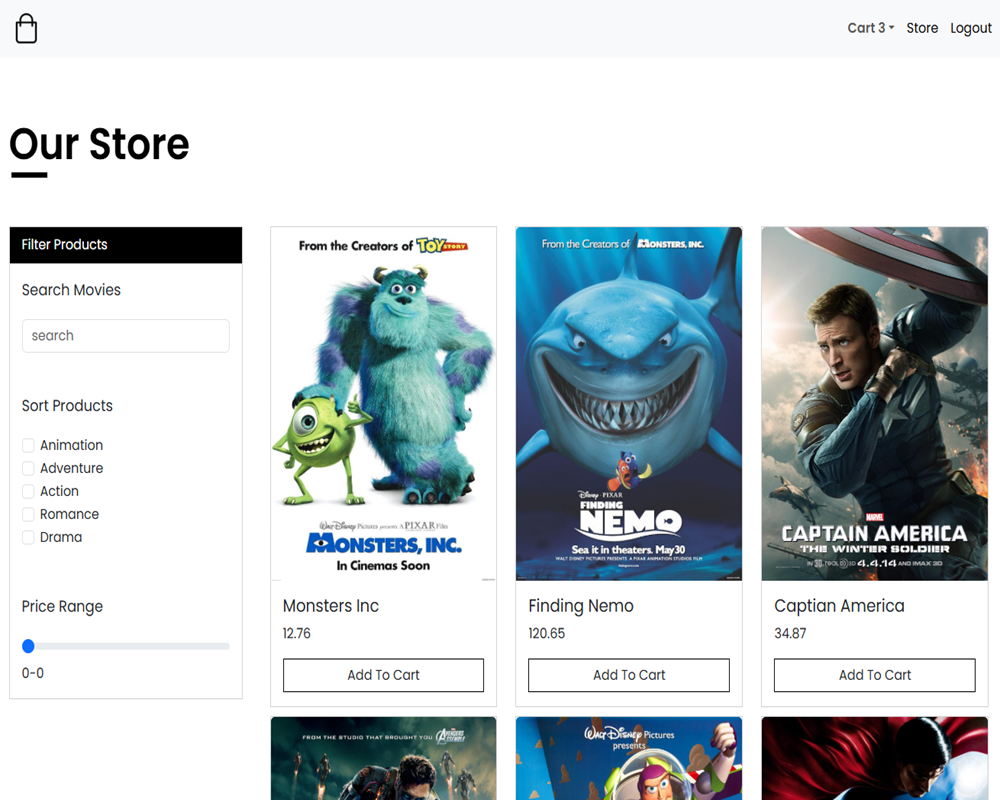Click the 12.76 price
Screen dimensions: 1000x800
297,633
